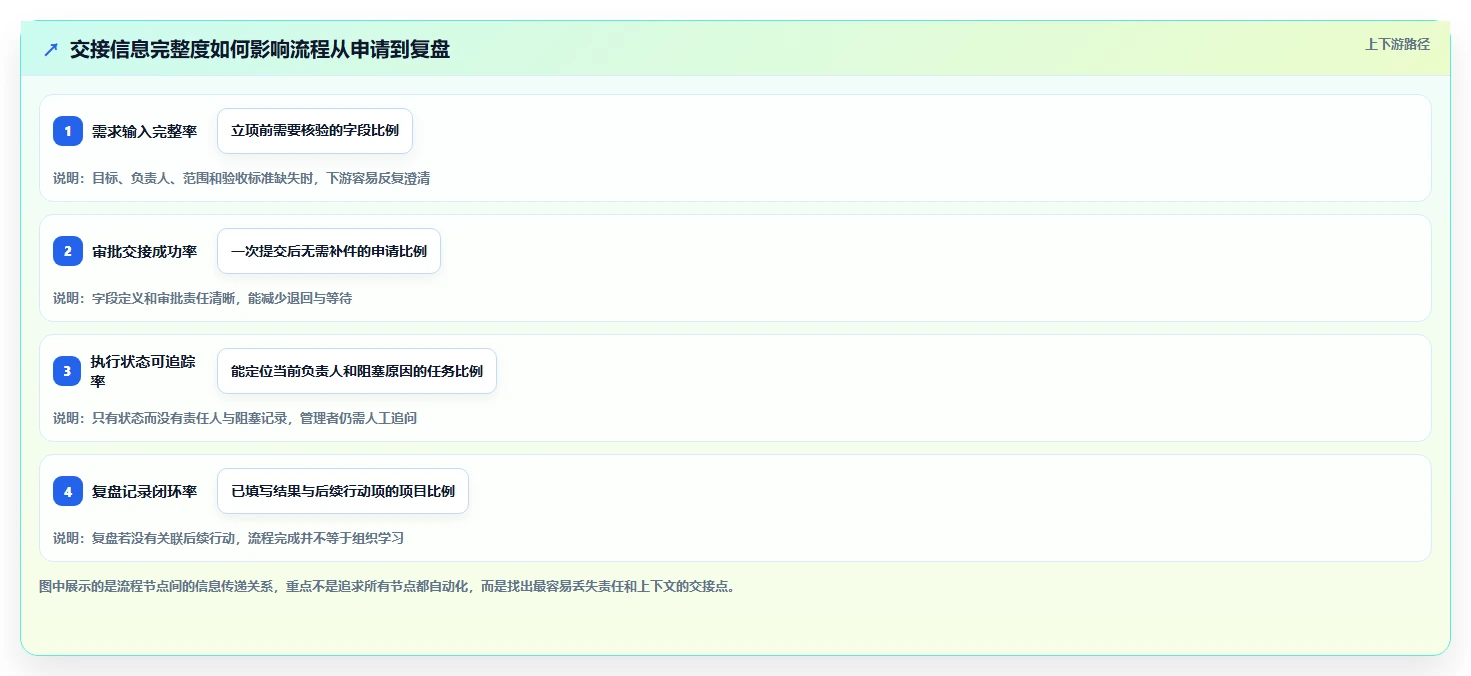Select step number 1 badge
The width and height of the screenshot is (1471, 676).
point(68,131)
